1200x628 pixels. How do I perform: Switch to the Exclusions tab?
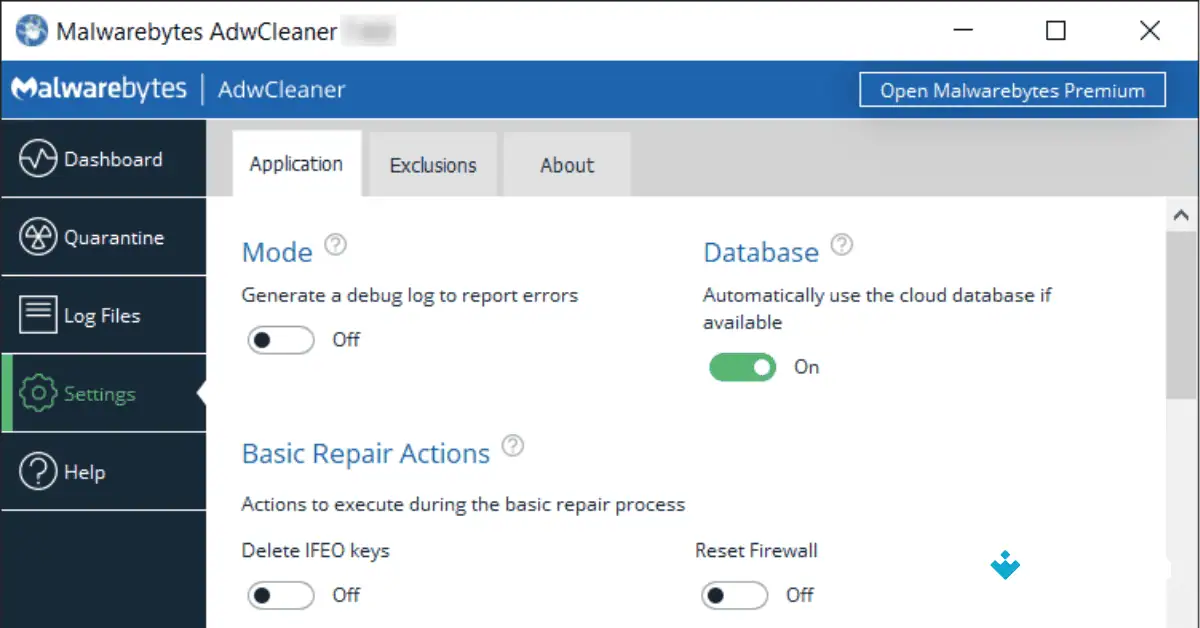[433, 164]
